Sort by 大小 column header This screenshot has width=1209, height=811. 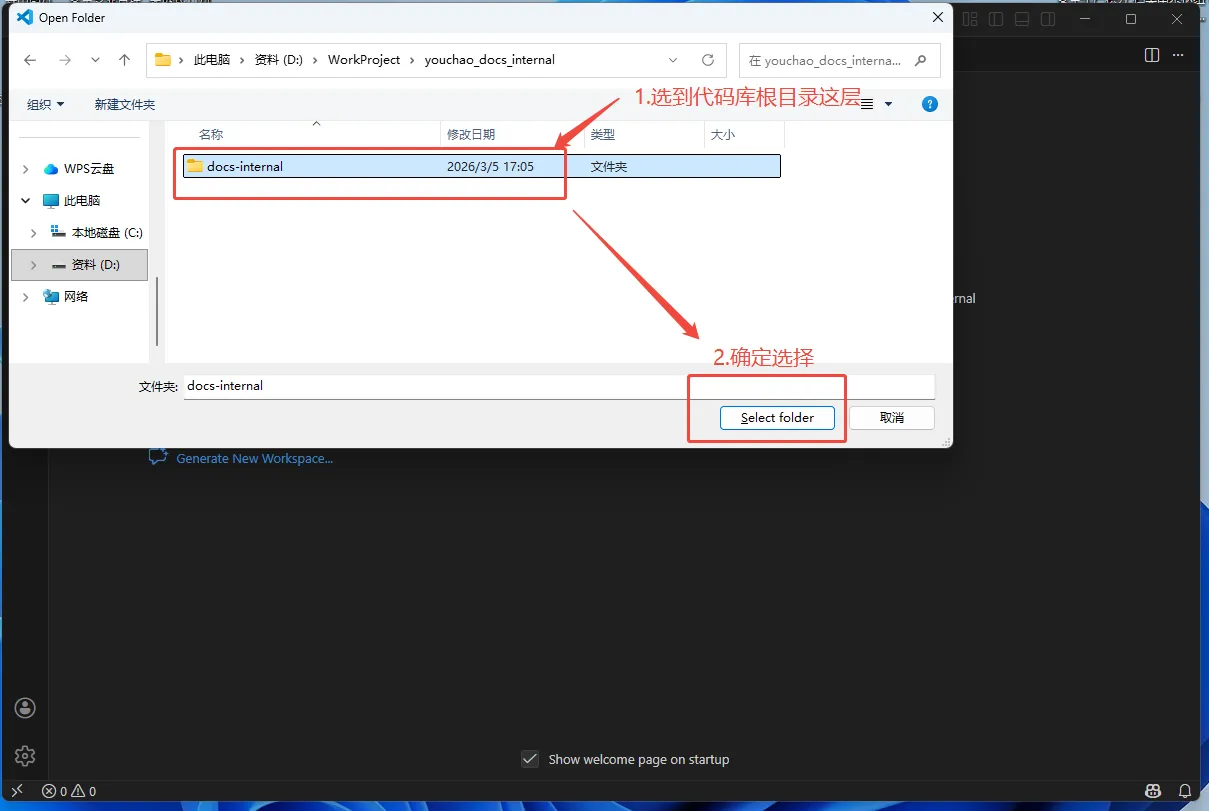click(722, 134)
